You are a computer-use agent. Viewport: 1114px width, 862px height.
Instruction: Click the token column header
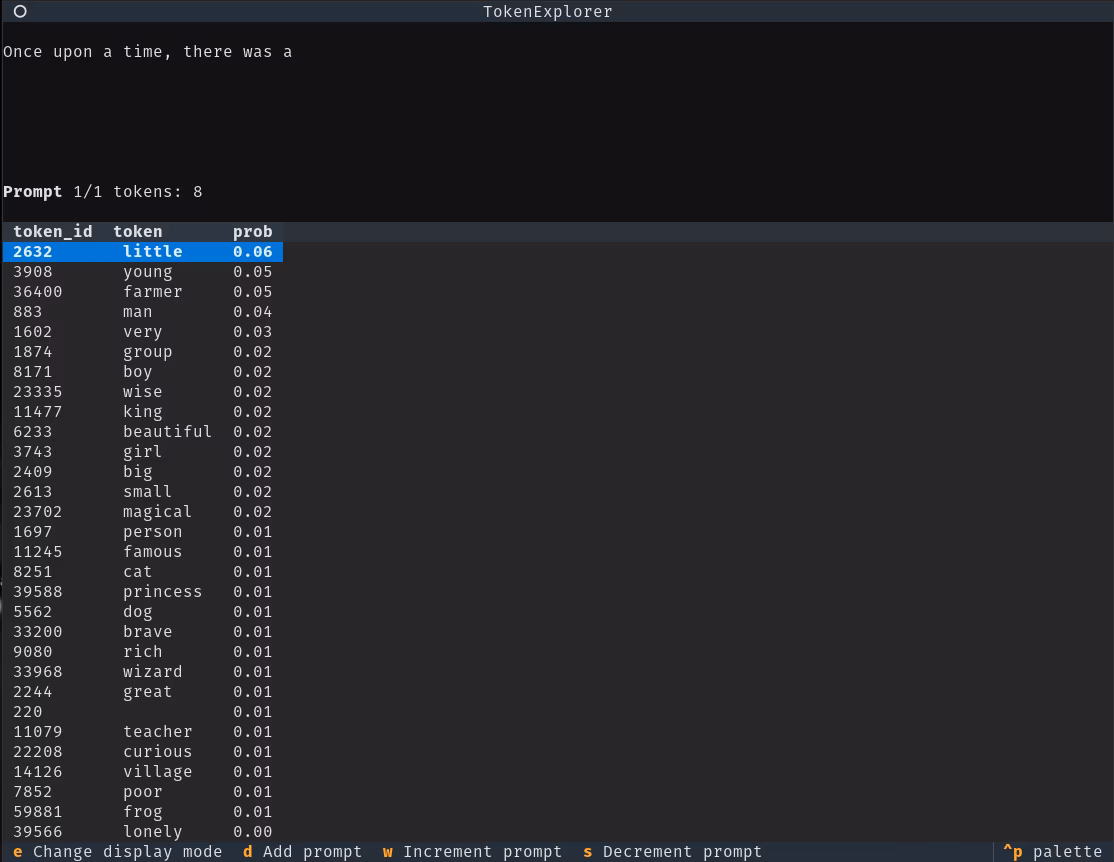pyautogui.click(x=138, y=232)
